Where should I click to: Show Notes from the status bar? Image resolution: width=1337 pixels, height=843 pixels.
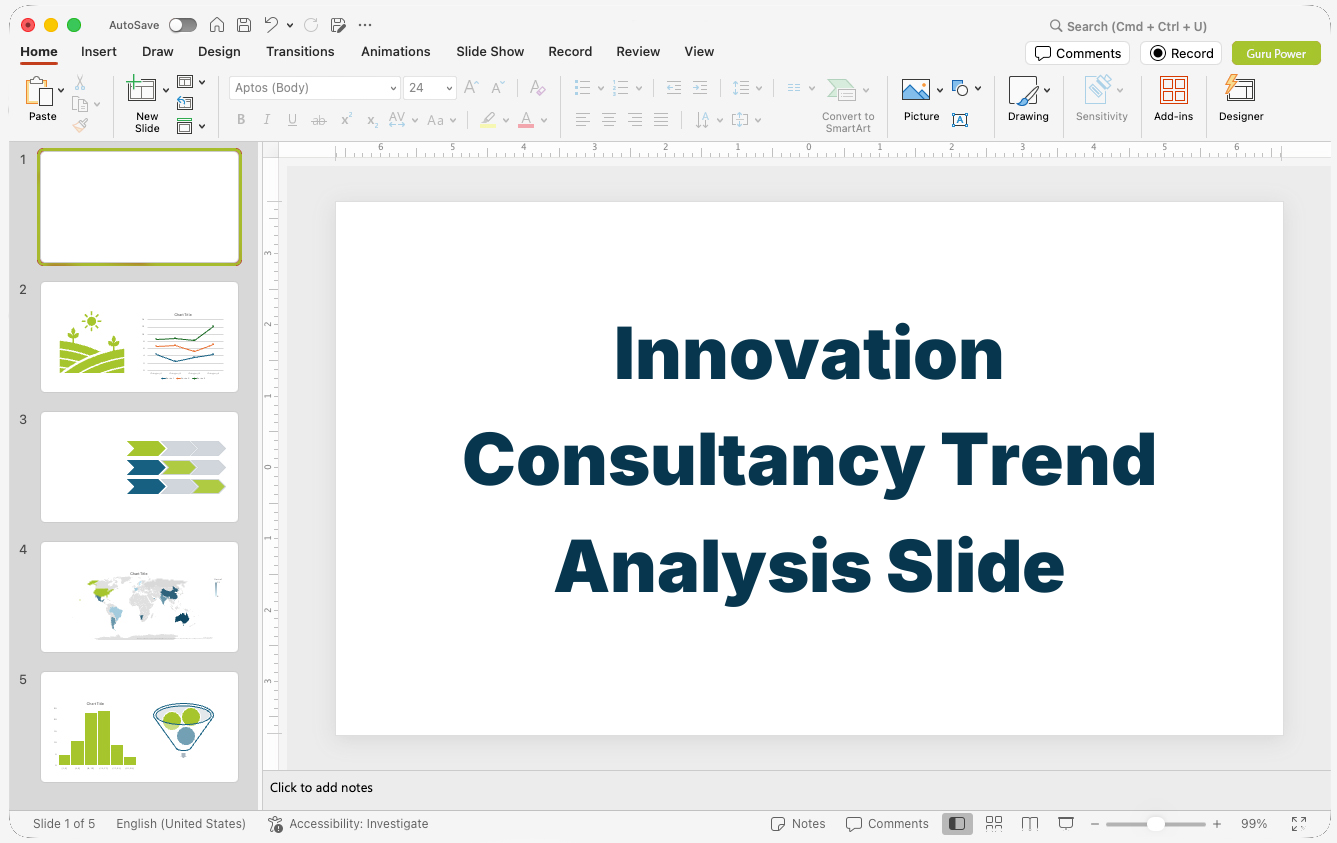coord(798,824)
